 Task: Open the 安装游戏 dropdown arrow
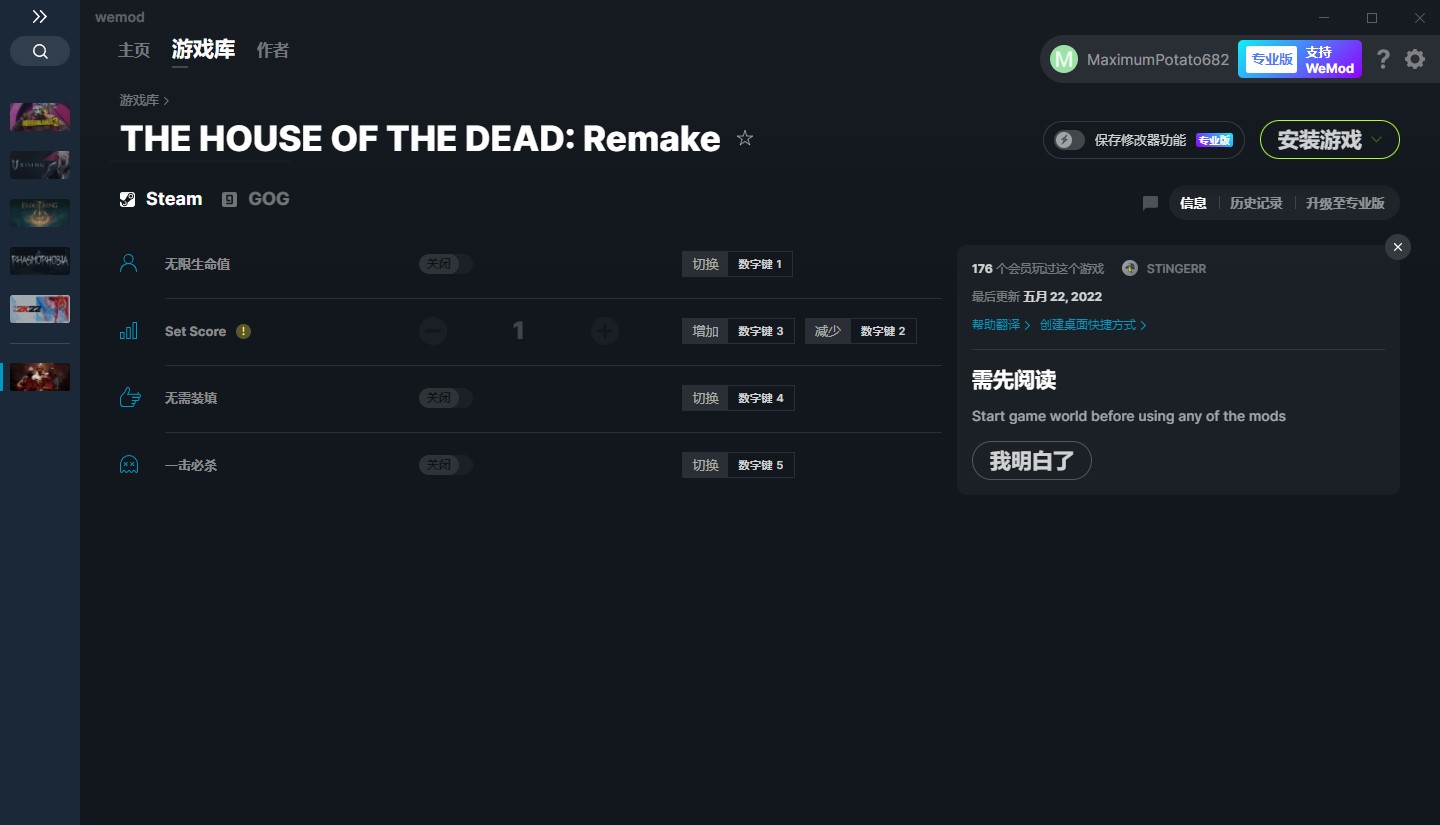click(x=1377, y=140)
